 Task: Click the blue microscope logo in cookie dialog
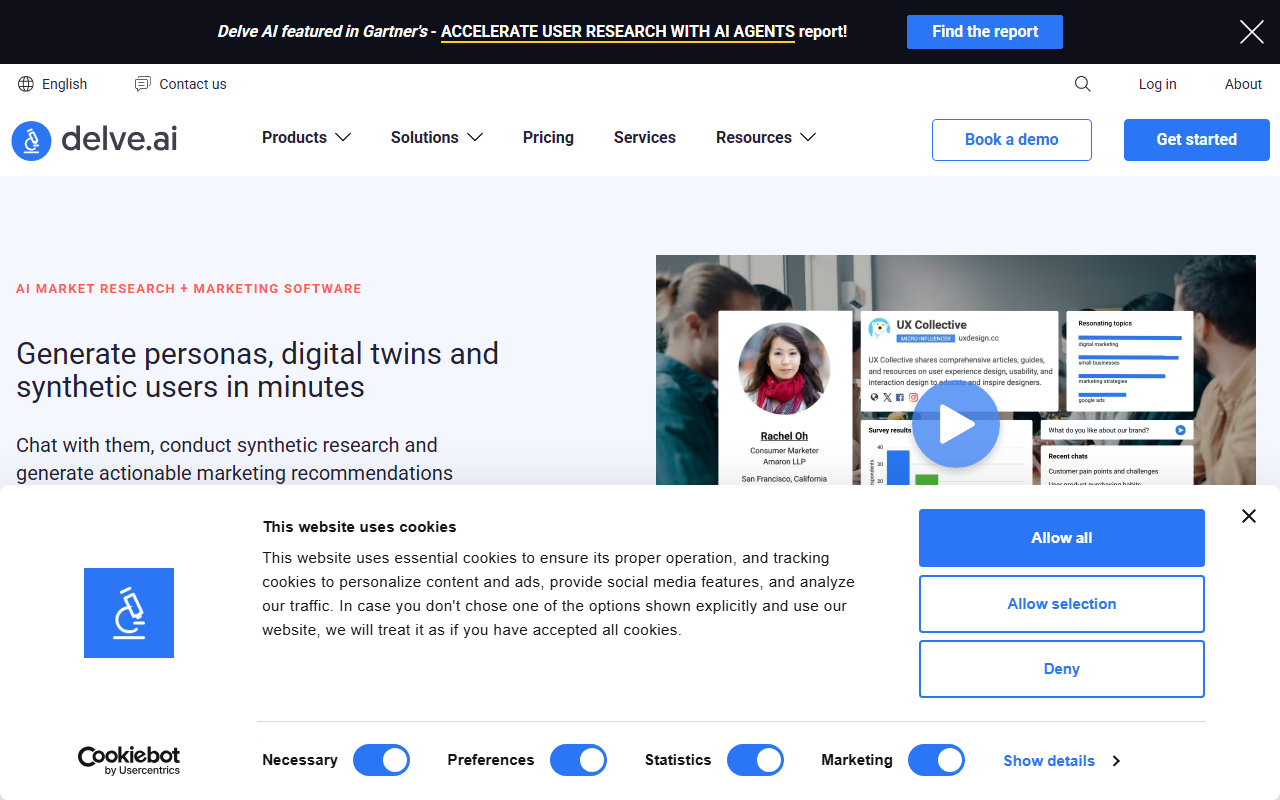coord(129,613)
